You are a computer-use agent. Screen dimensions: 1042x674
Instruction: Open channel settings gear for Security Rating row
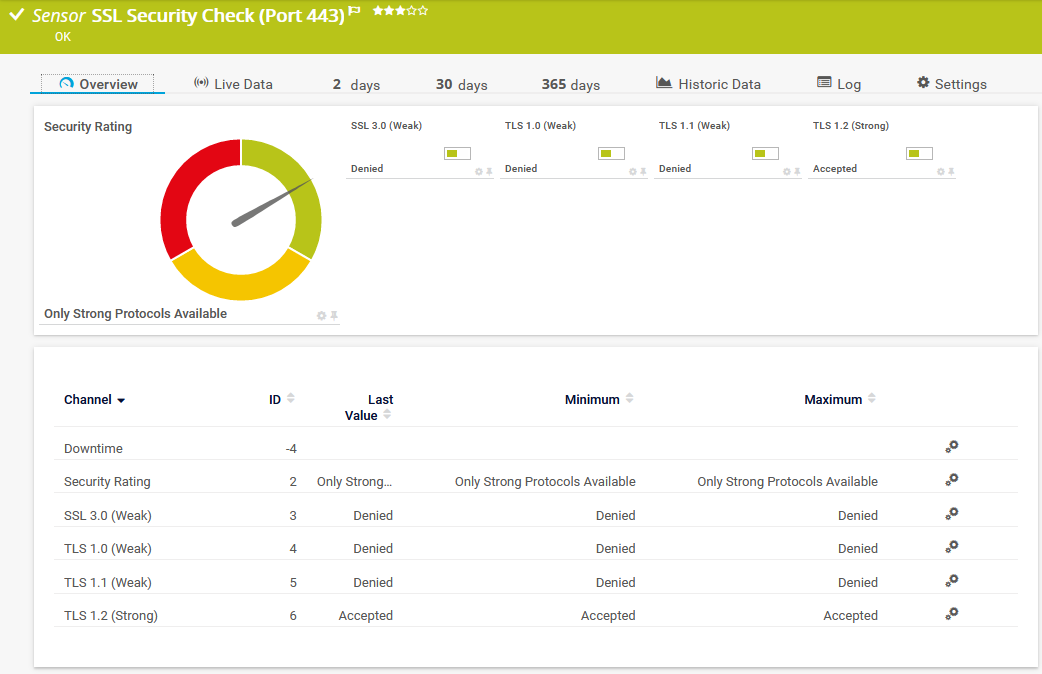point(952,480)
